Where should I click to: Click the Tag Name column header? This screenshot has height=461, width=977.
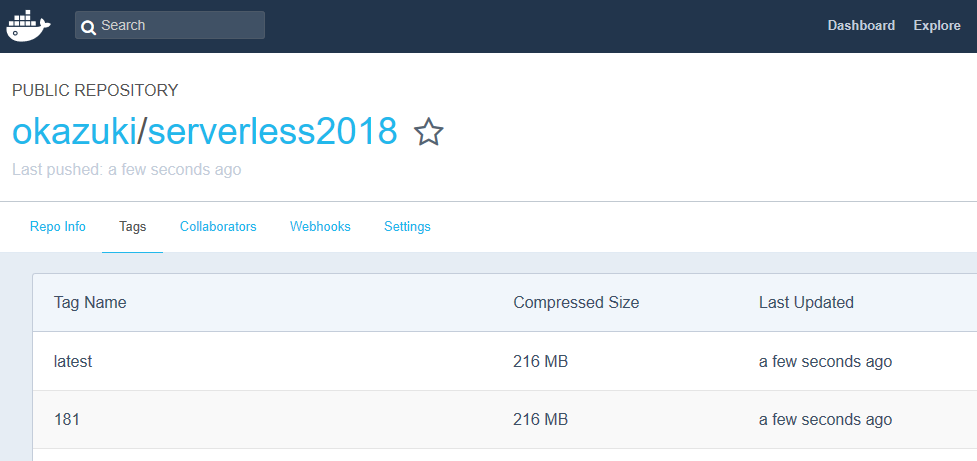(90, 303)
